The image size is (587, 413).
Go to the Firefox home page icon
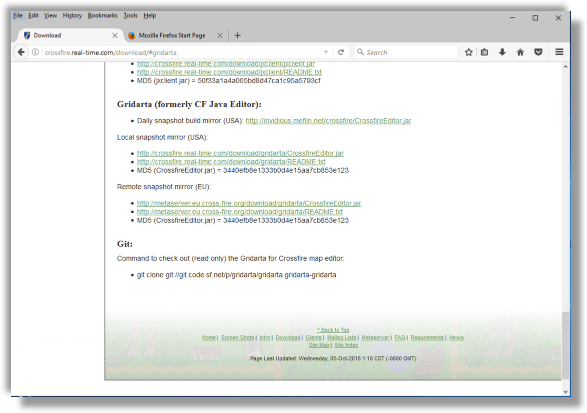pyautogui.click(x=520, y=52)
